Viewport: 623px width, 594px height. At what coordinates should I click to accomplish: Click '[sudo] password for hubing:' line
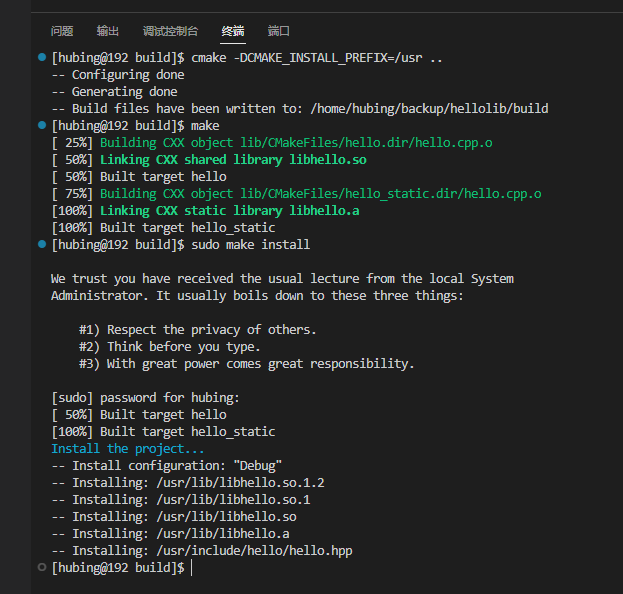point(146,398)
